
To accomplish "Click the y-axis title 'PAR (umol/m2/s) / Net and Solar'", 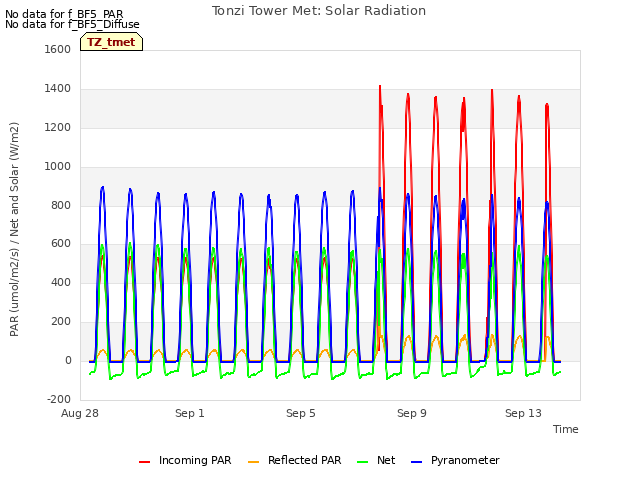I will (x=14, y=229).
